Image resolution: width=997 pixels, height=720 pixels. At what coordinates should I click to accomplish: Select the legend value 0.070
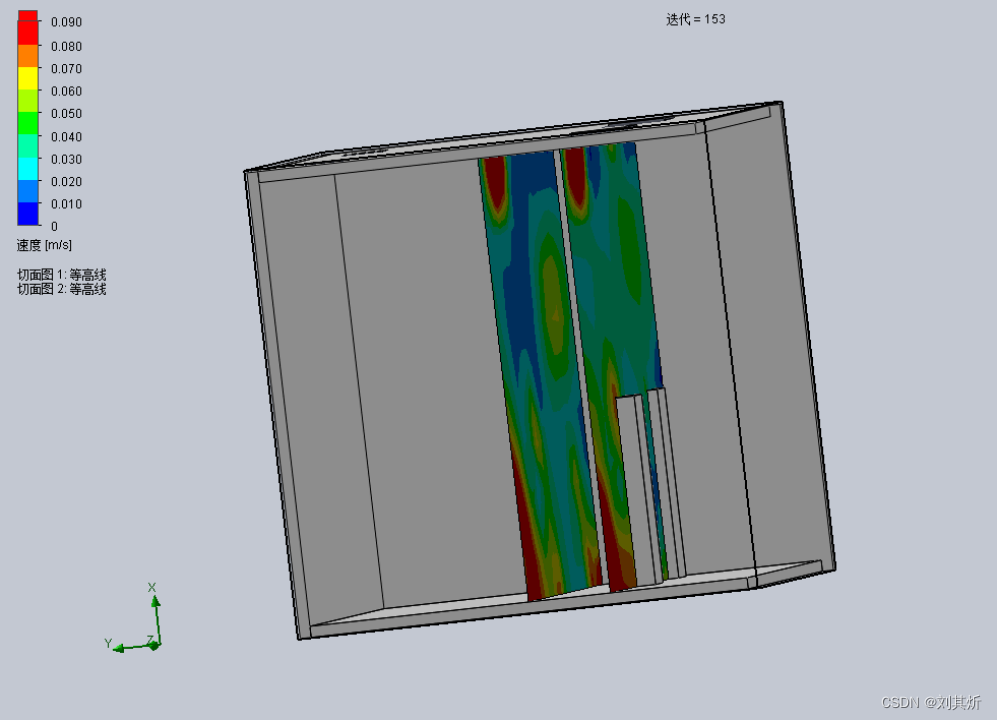coord(66,69)
